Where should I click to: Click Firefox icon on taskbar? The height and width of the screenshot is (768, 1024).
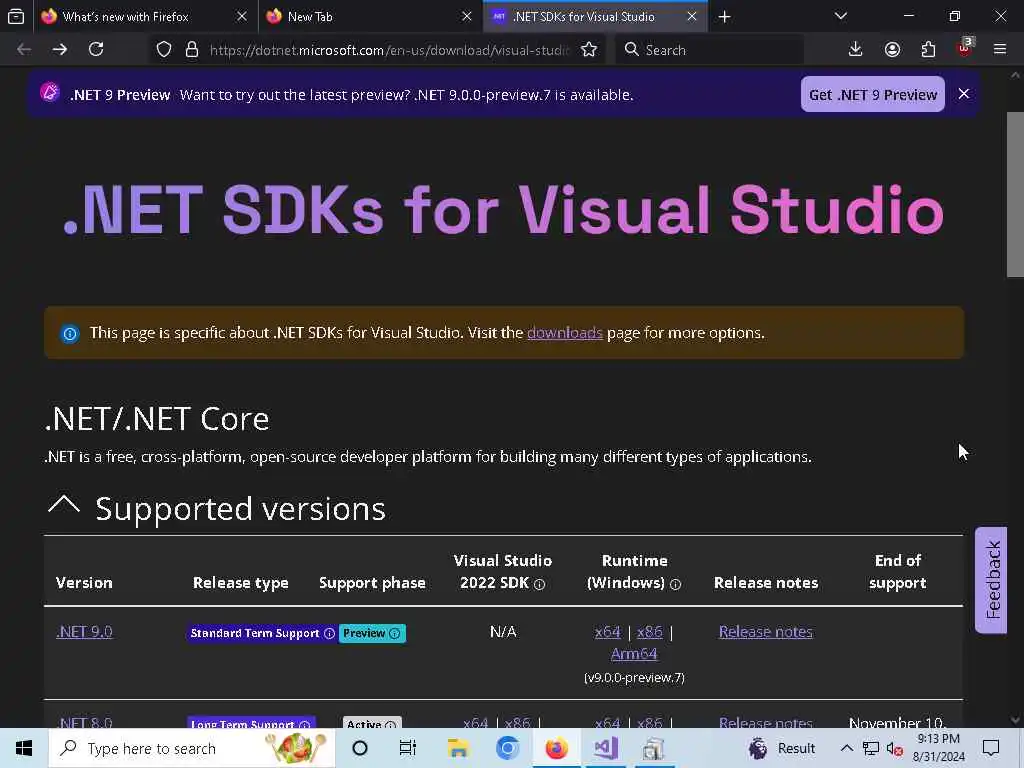coord(556,748)
